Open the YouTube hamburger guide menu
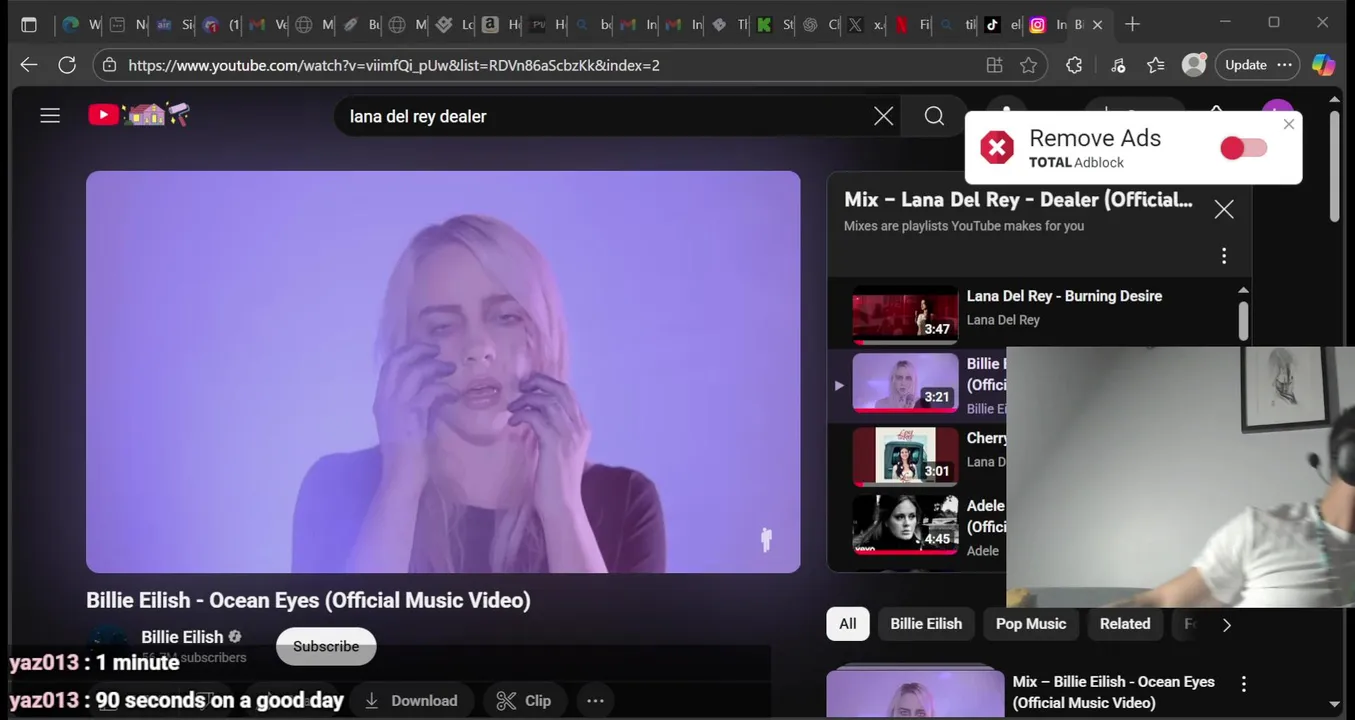Screen dimensions: 1355x720 tap(50, 116)
